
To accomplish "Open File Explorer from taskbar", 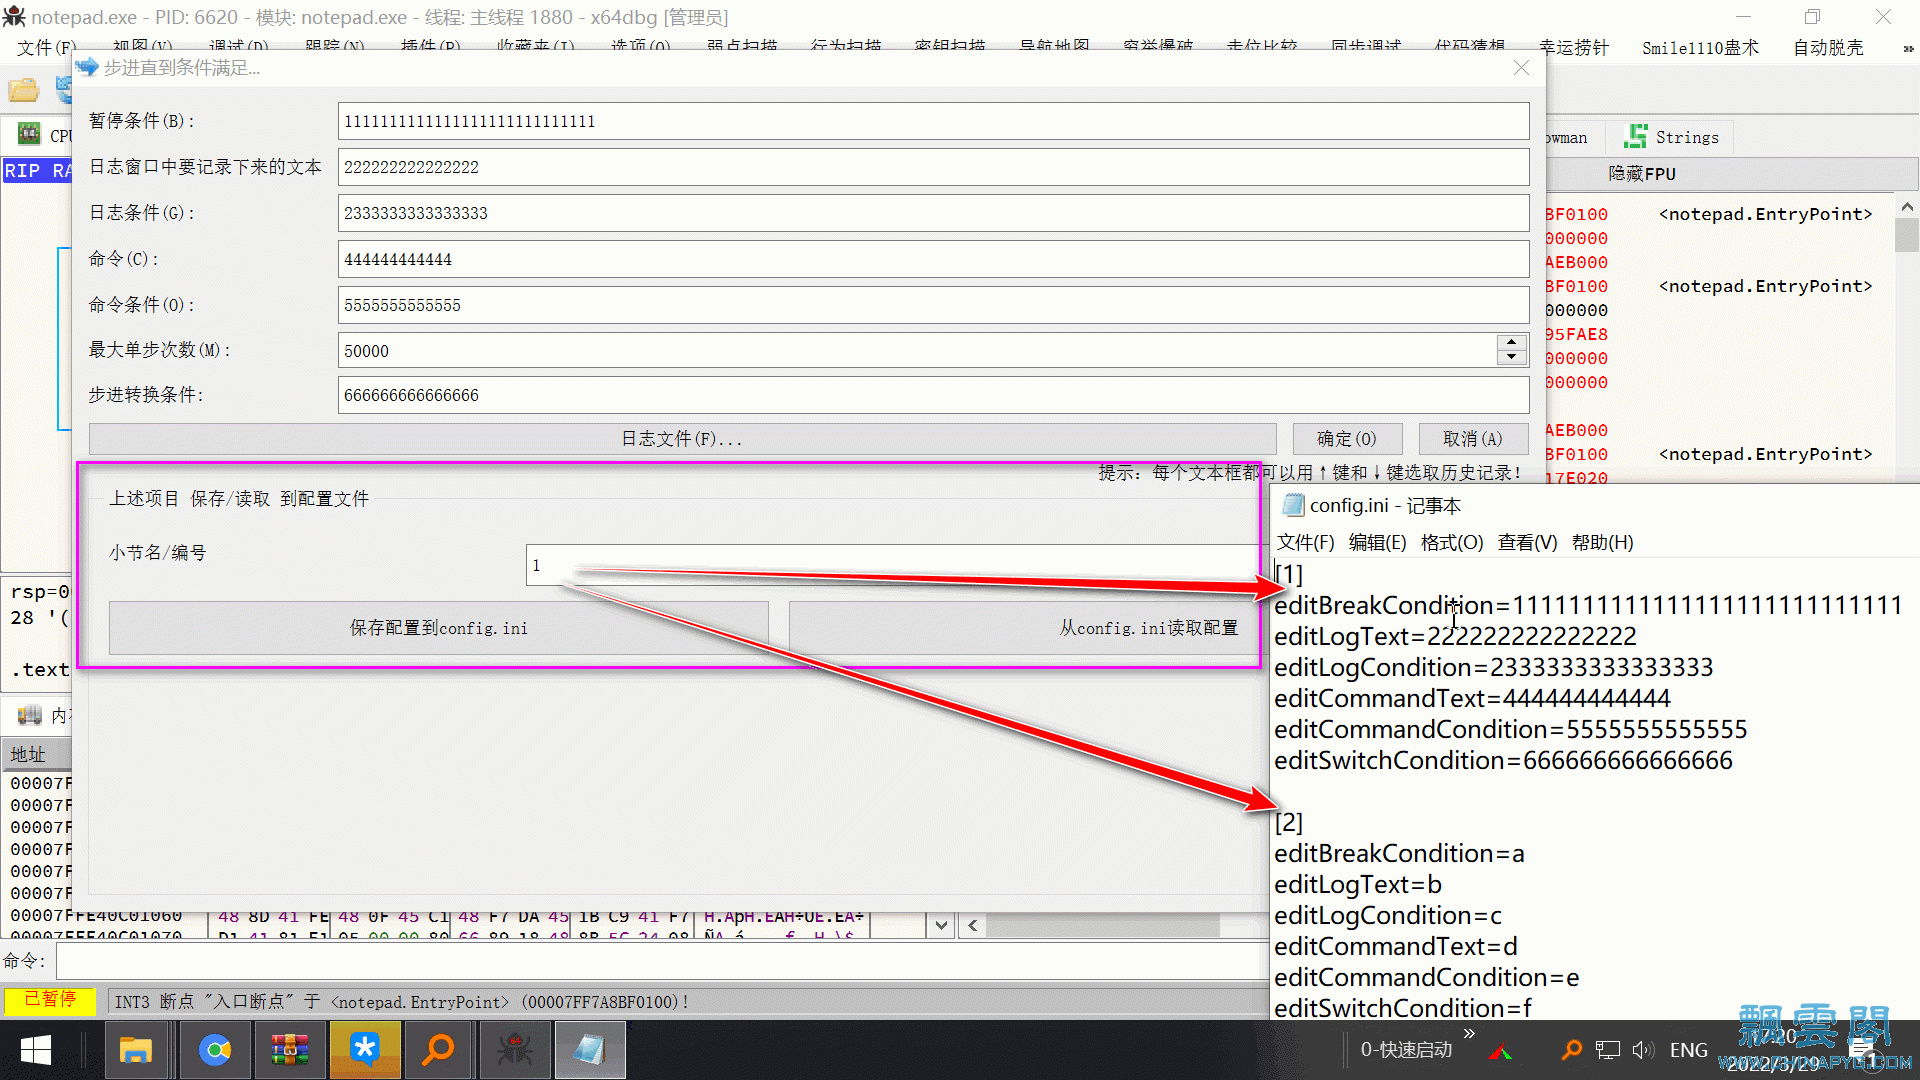I will coord(135,1050).
